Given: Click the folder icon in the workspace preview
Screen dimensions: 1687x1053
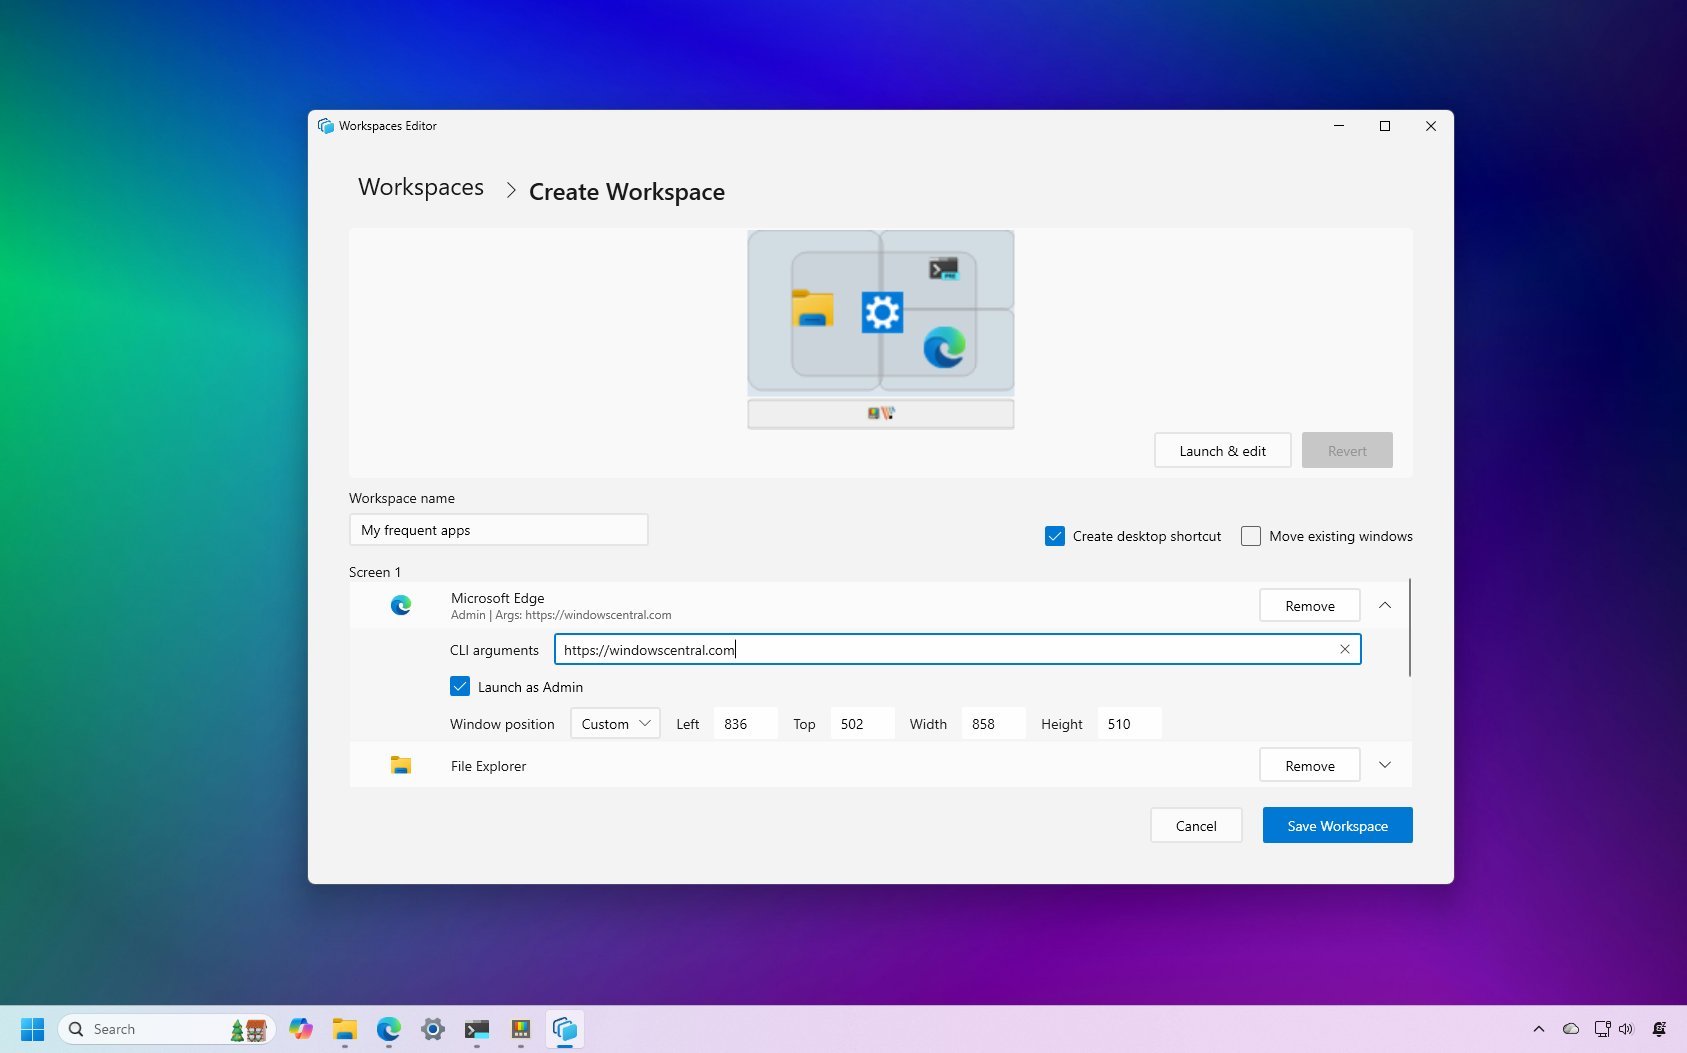Looking at the screenshot, I should click(813, 310).
